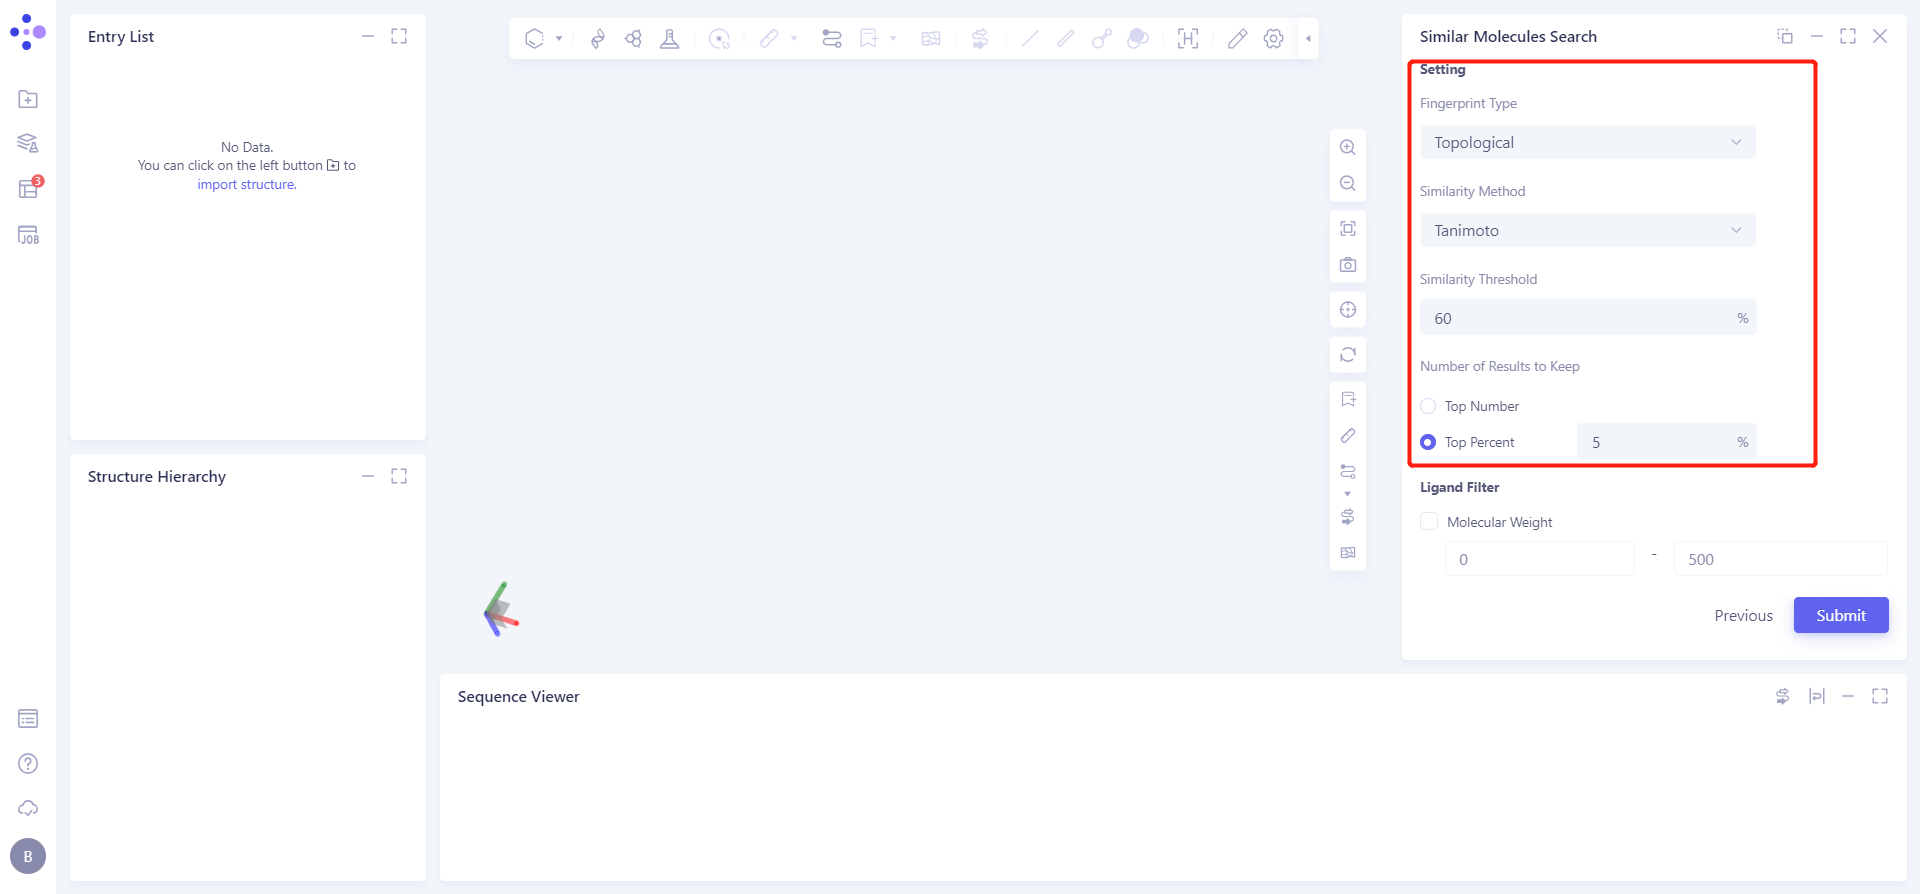Click the route path icon in top toolbar
This screenshot has width=1920, height=894.
click(832, 38)
